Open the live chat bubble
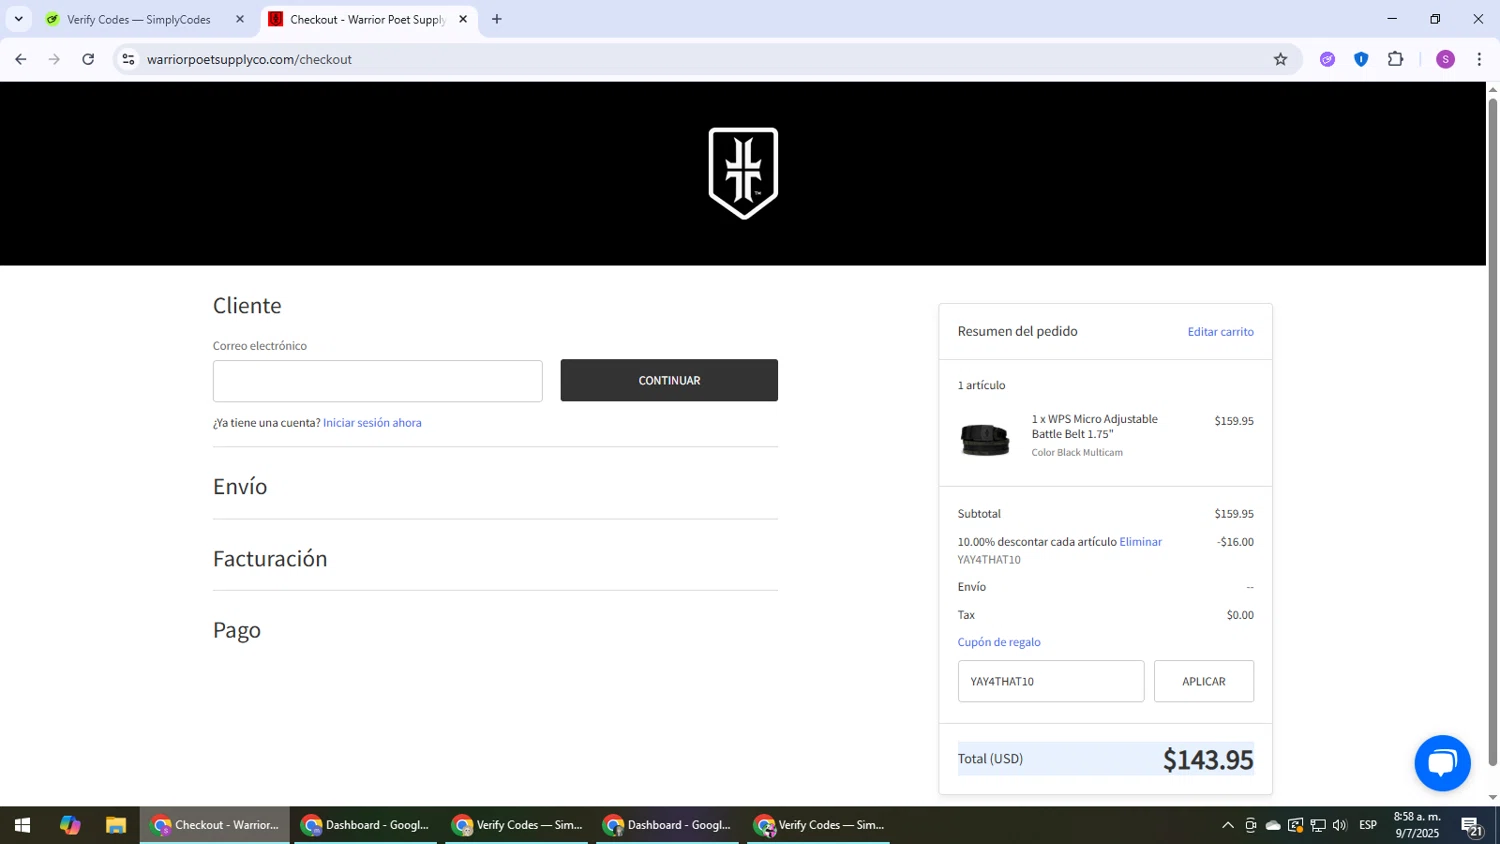1500x844 pixels. pos(1442,763)
